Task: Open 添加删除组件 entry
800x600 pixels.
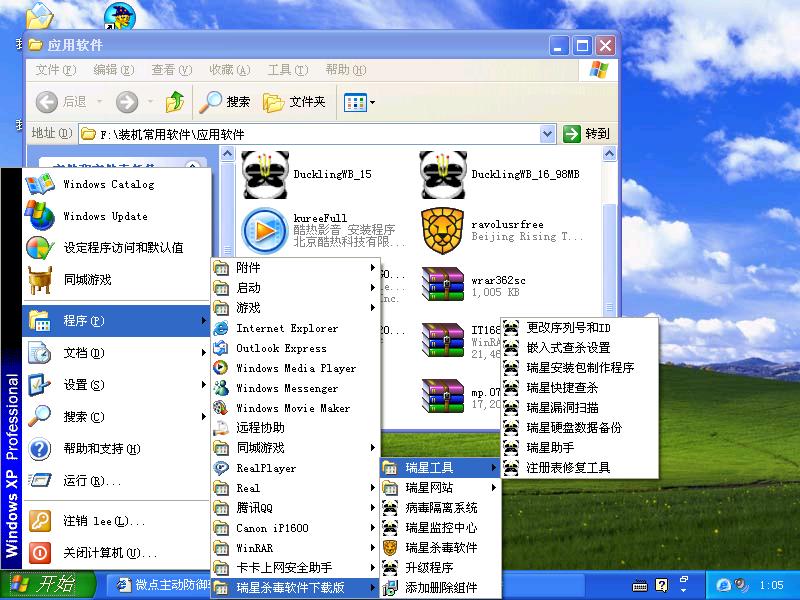Action: tap(441, 587)
